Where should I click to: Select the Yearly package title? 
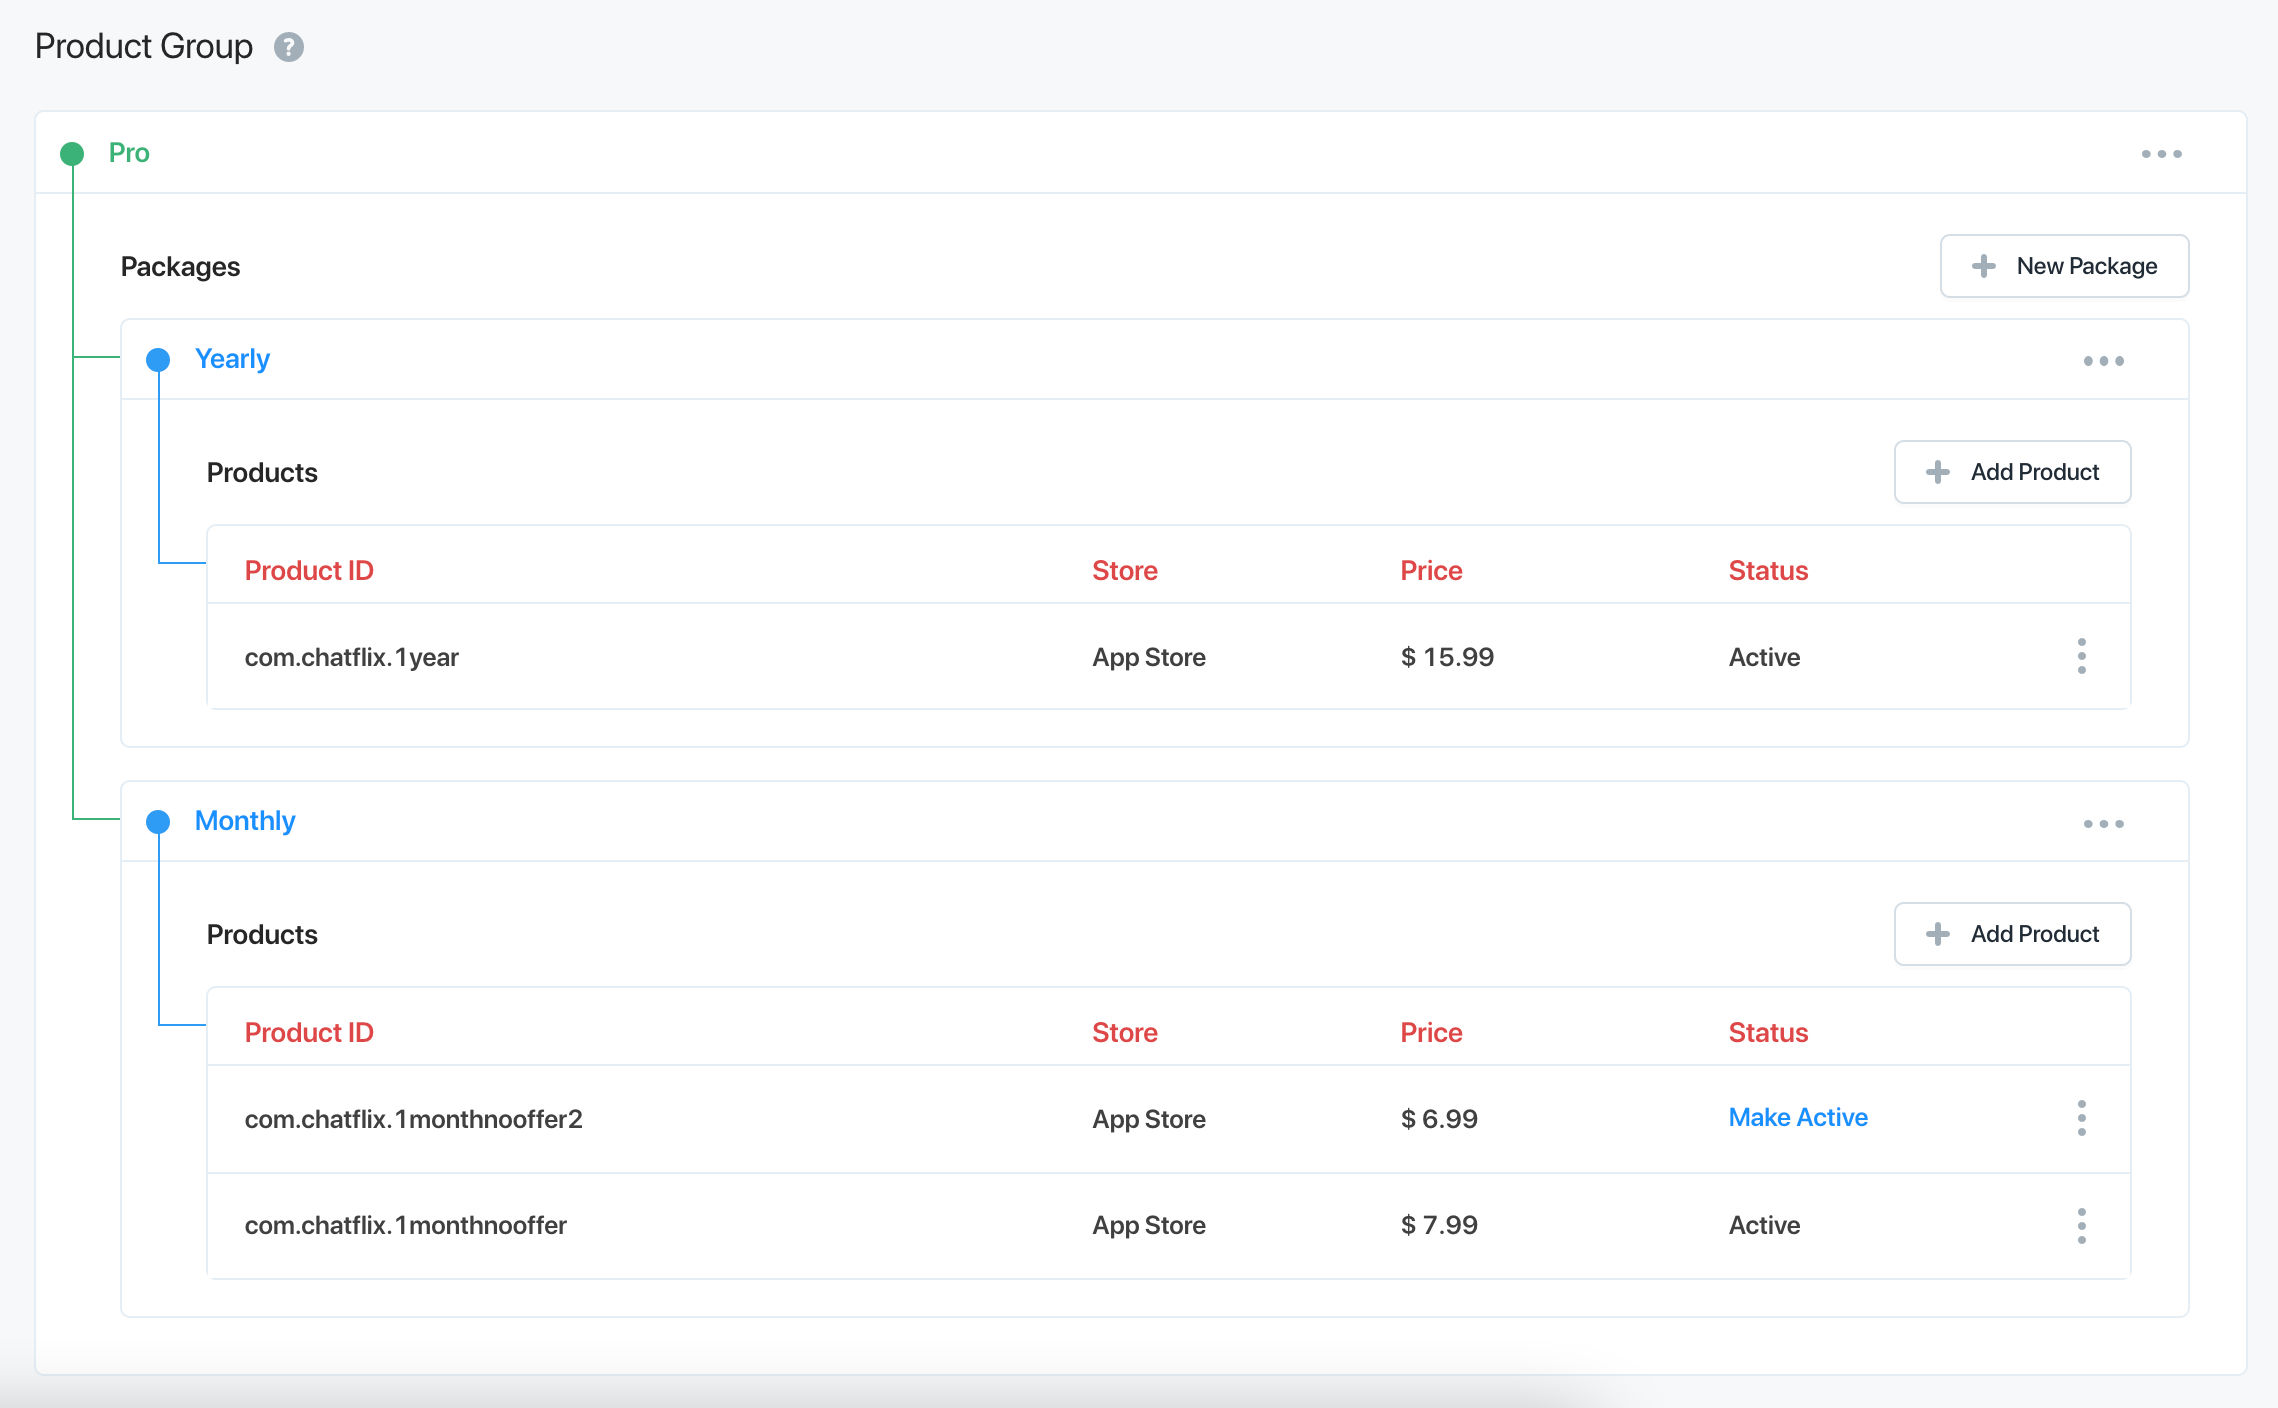point(232,359)
